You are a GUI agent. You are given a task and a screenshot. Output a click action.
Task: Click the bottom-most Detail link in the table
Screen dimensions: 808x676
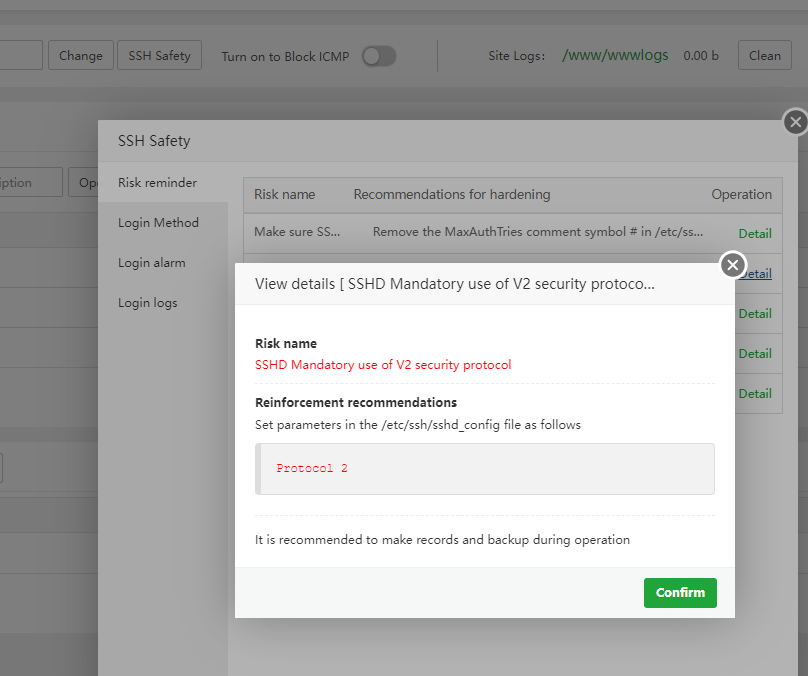point(755,393)
